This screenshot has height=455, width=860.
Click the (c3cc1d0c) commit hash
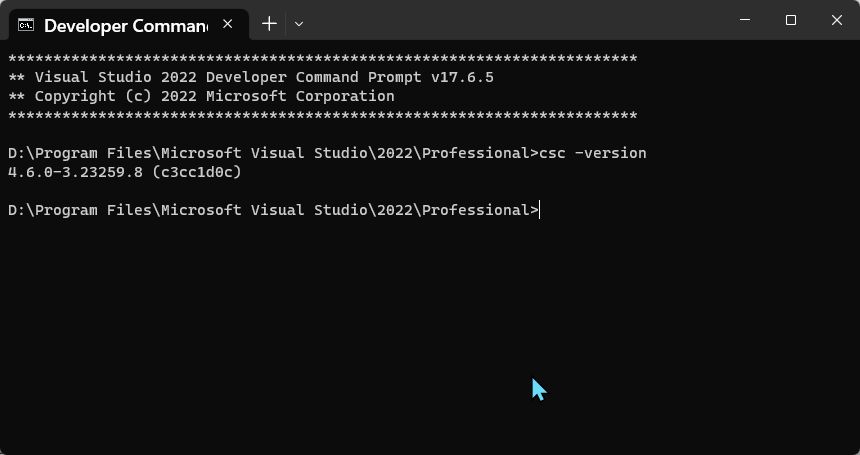[x=197, y=173]
